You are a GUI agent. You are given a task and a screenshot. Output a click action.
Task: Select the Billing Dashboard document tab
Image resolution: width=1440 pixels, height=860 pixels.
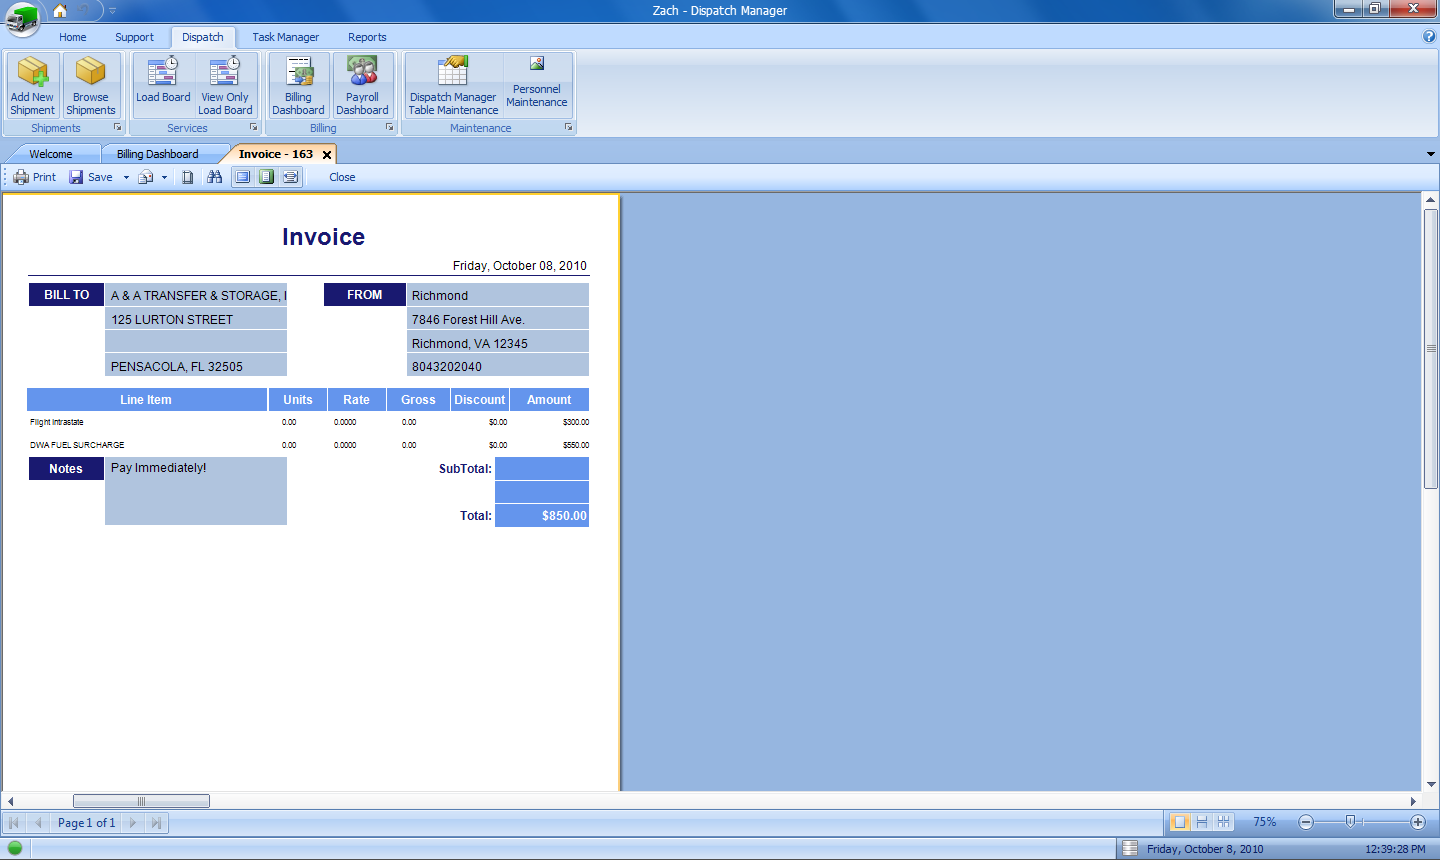pos(157,154)
